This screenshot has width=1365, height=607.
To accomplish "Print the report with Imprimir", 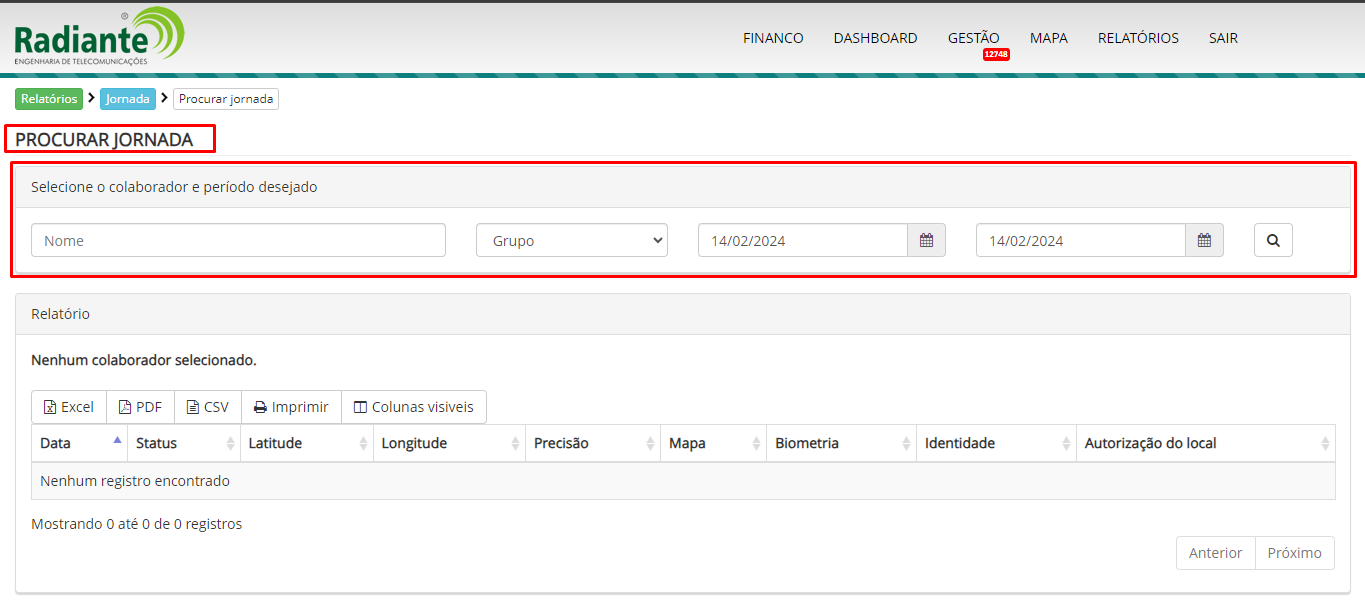I will coord(291,407).
